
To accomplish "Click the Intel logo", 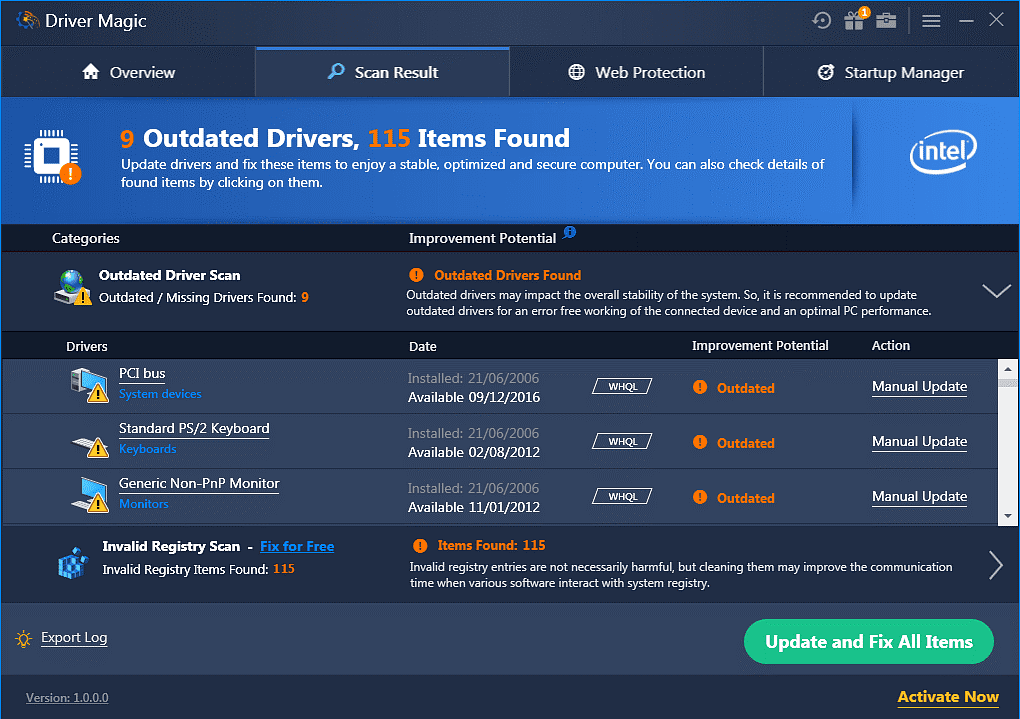I will tap(942, 153).
